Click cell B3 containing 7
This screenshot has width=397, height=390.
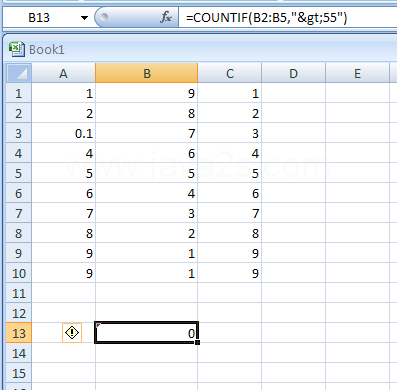point(147,133)
